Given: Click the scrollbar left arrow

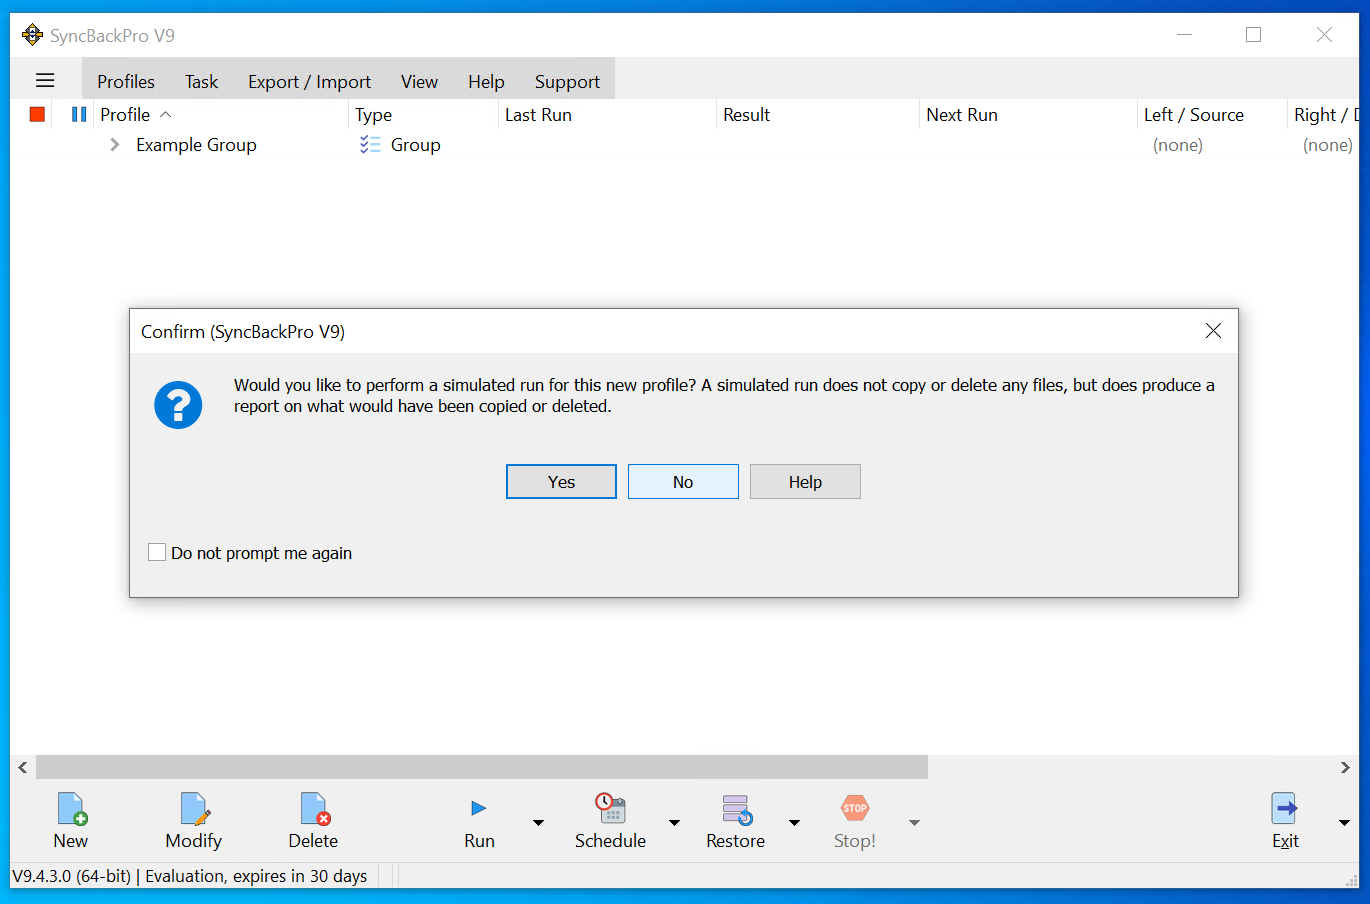Looking at the screenshot, I should pos(23,767).
